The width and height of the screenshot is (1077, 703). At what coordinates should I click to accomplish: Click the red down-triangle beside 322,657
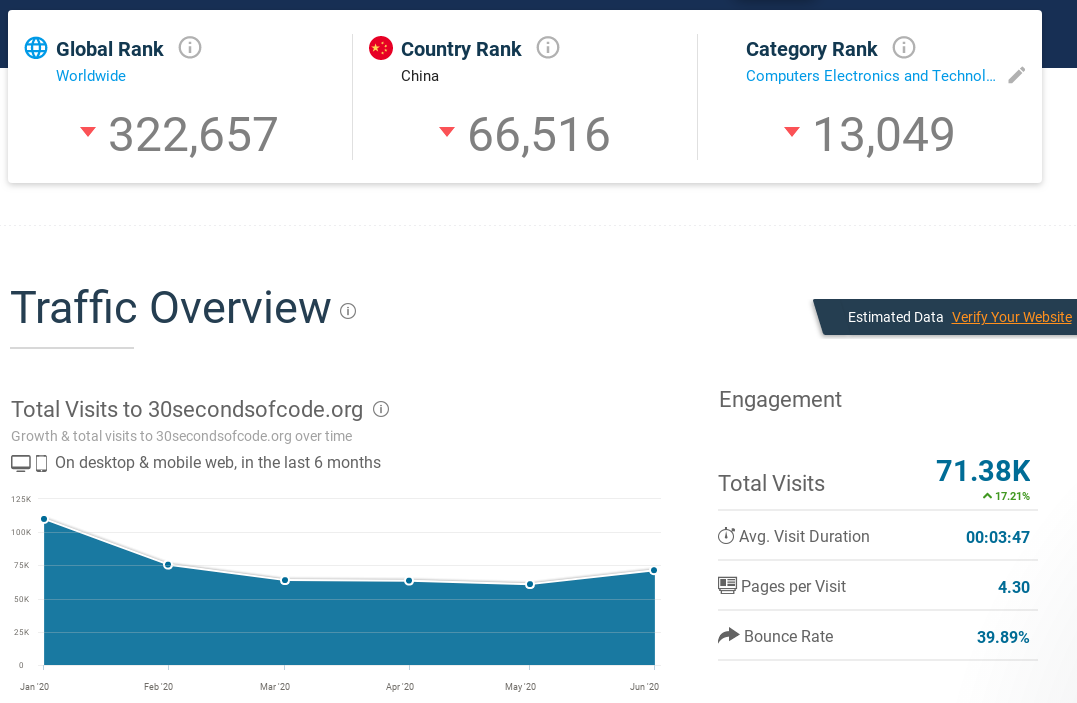[x=87, y=131]
